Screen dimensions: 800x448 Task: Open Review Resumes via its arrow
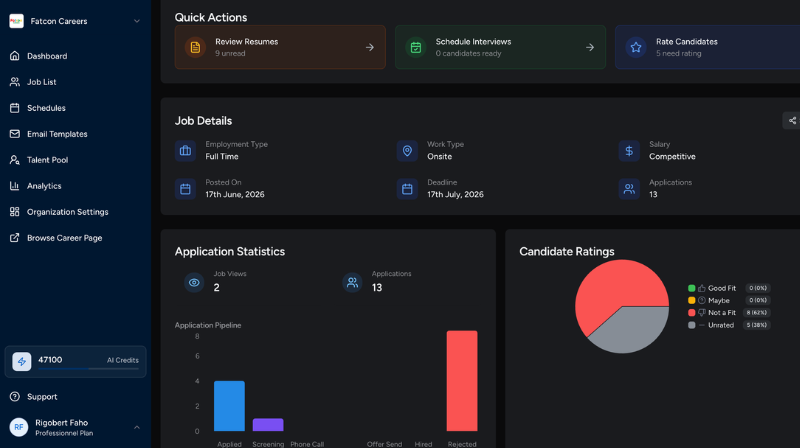coord(370,47)
